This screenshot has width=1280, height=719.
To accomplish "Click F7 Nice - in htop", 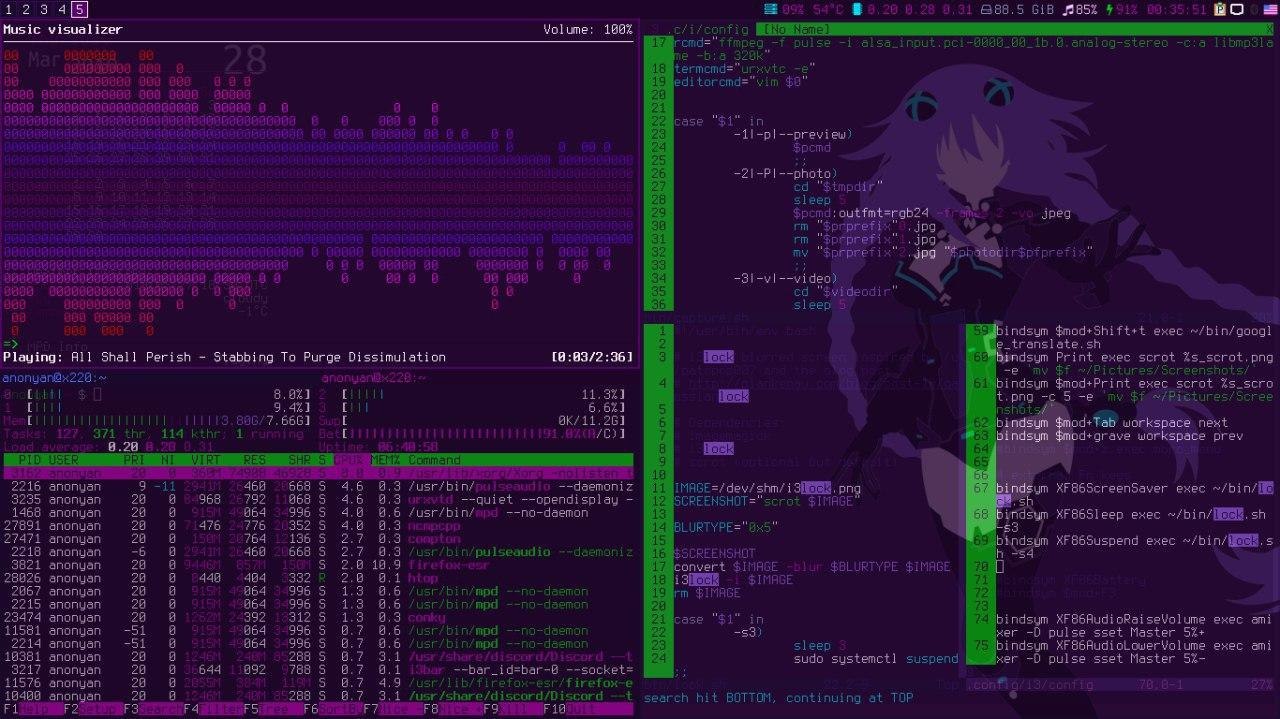I will click(392, 709).
